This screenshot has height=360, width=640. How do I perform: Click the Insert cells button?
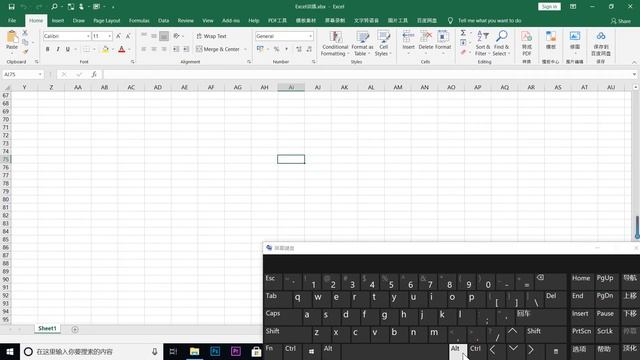tap(408, 42)
